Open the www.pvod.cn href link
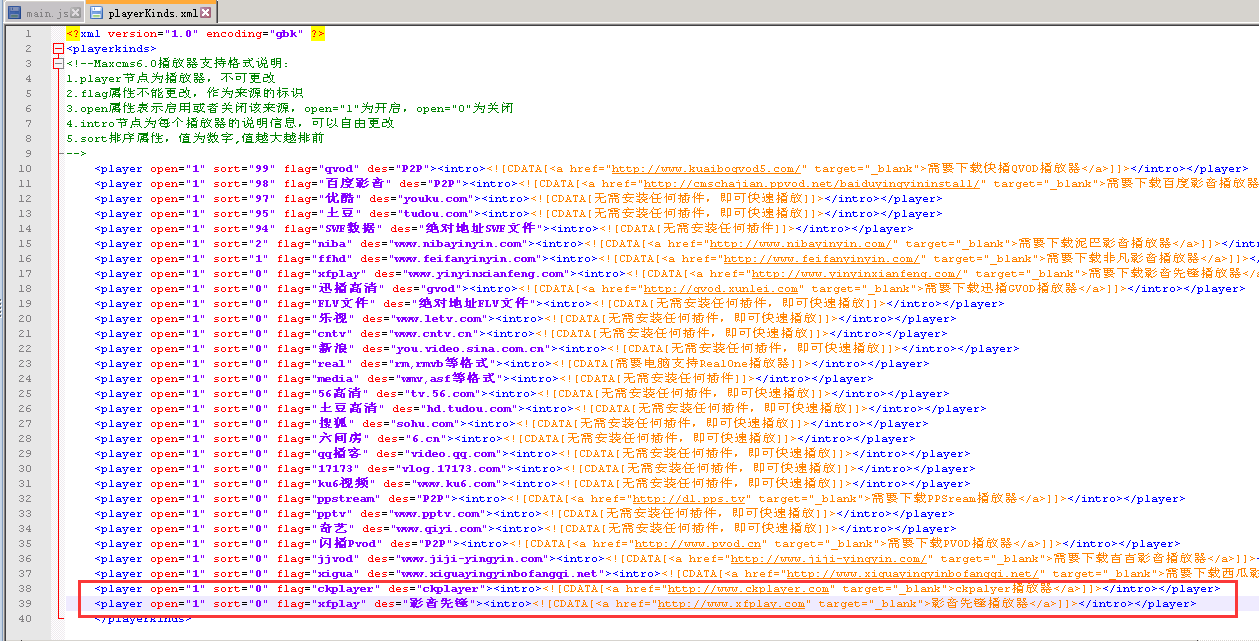Image resolution: width=1259 pixels, height=641 pixels. click(x=700, y=544)
